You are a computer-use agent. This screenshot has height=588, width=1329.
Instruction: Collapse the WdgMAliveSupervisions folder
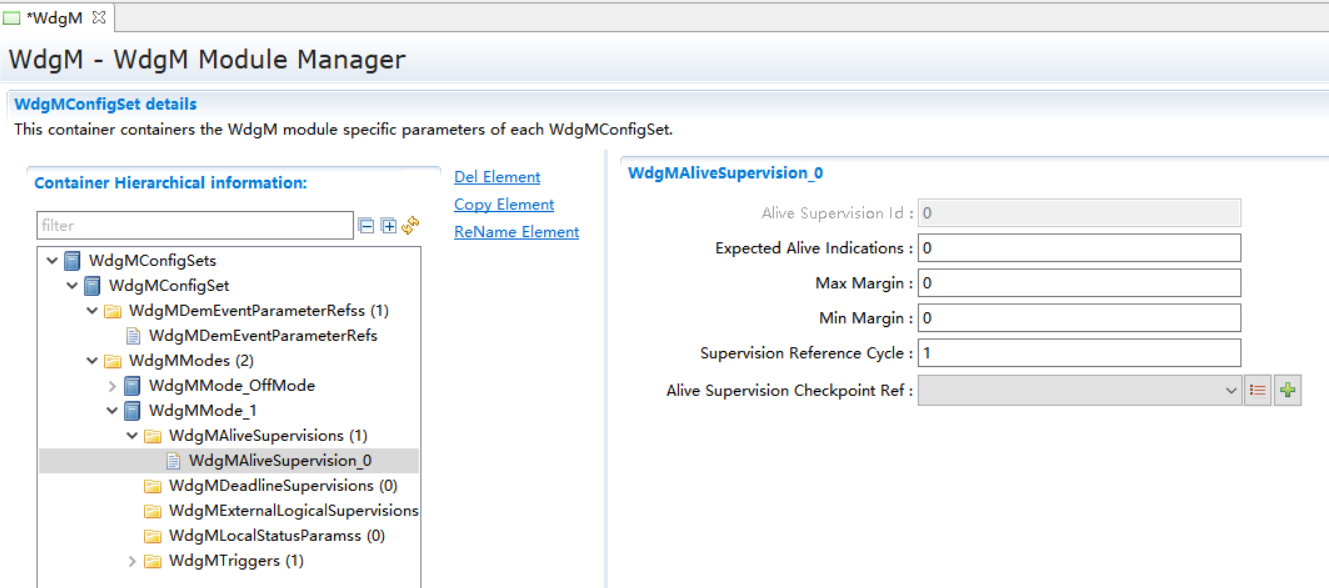click(x=132, y=436)
